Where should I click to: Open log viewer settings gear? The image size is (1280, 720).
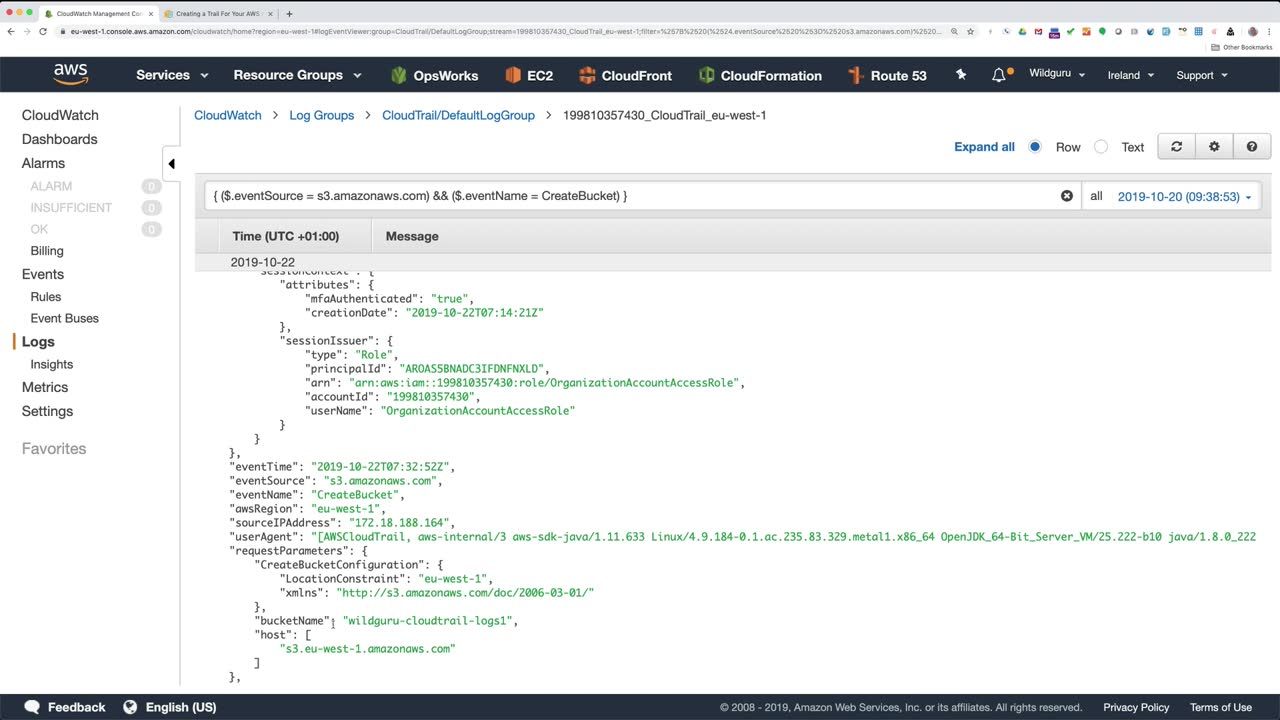1214,147
